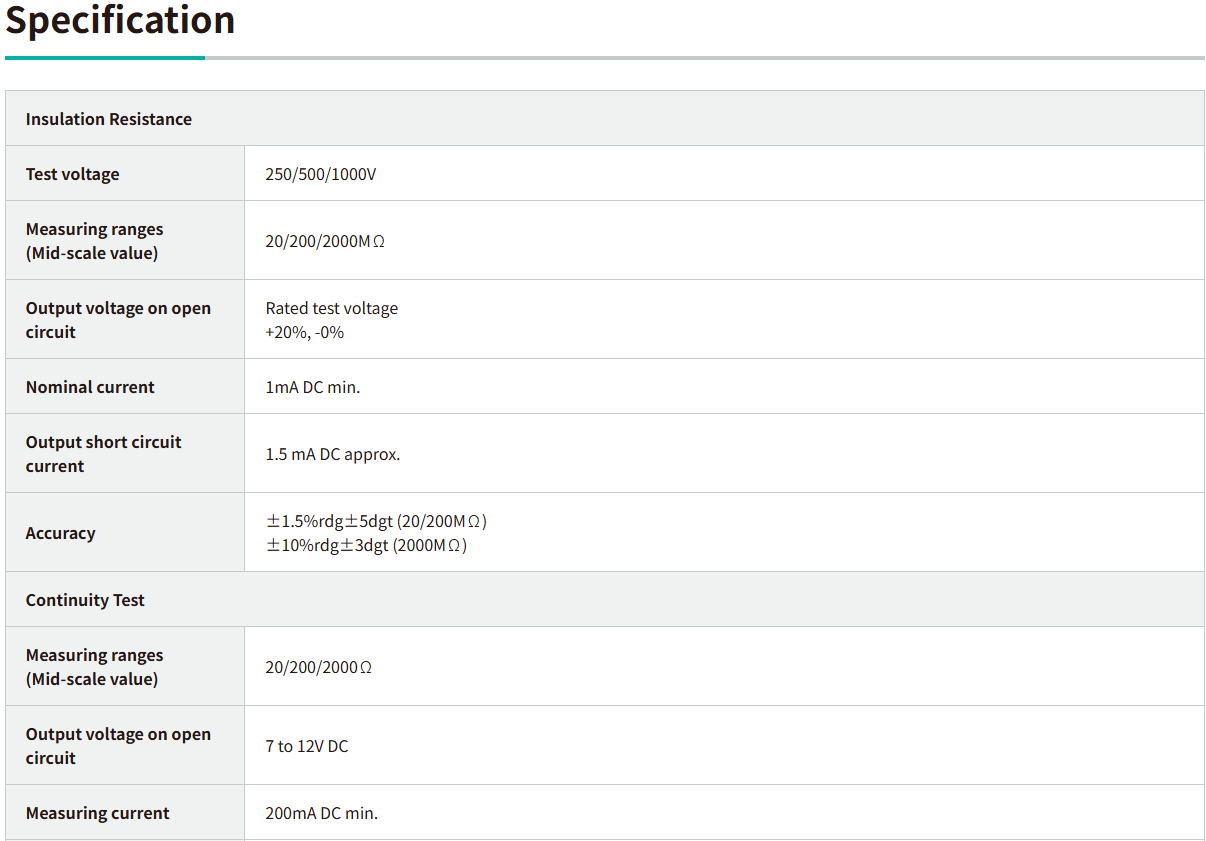Screen dimensions: 1206x841
Task: Click the 20/200/2000Ω continuity range value
Action: tap(318, 667)
